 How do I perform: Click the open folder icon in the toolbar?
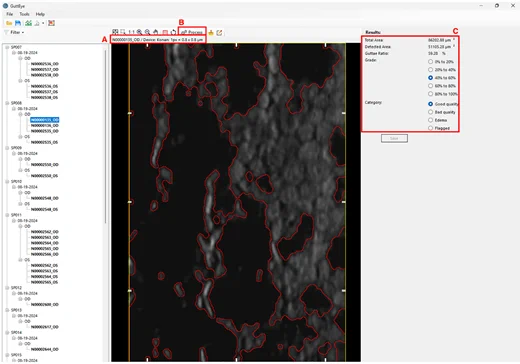[9, 23]
